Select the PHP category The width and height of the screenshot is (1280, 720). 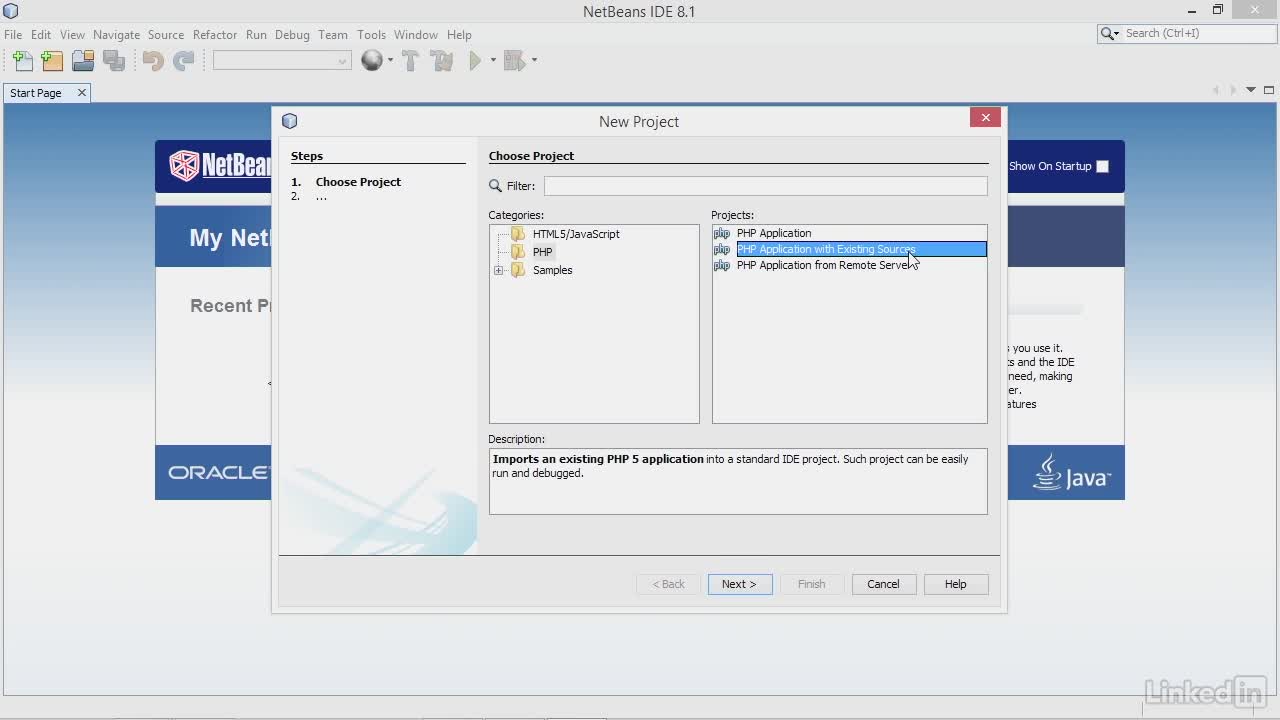point(542,252)
